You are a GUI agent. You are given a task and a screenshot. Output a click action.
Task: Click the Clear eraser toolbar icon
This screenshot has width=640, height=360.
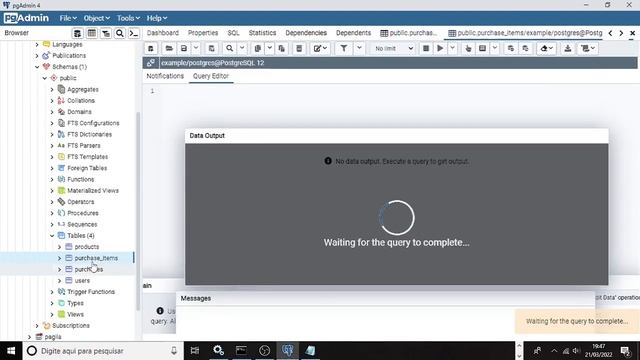[x=546, y=49]
